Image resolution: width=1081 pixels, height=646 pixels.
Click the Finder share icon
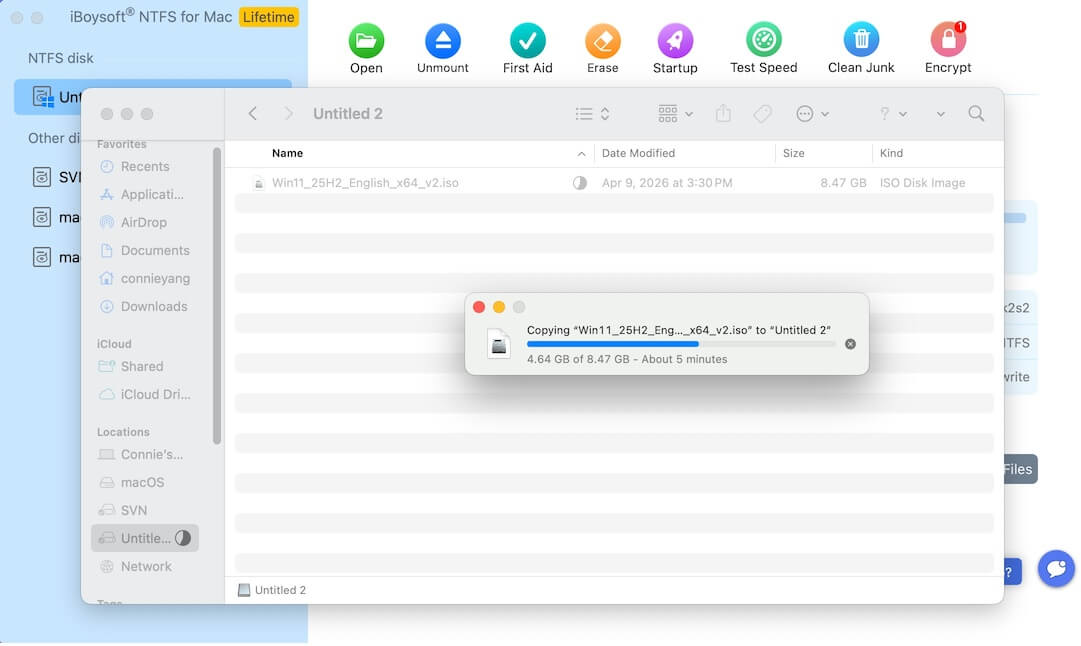723,113
